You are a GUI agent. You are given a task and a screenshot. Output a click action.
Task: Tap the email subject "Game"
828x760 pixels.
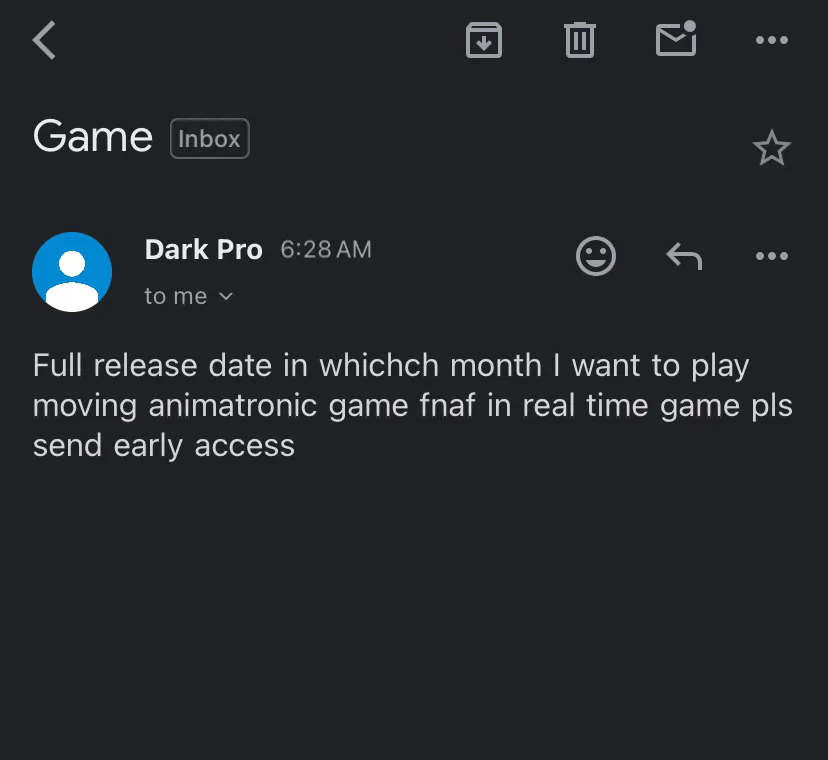click(x=92, y=137)
